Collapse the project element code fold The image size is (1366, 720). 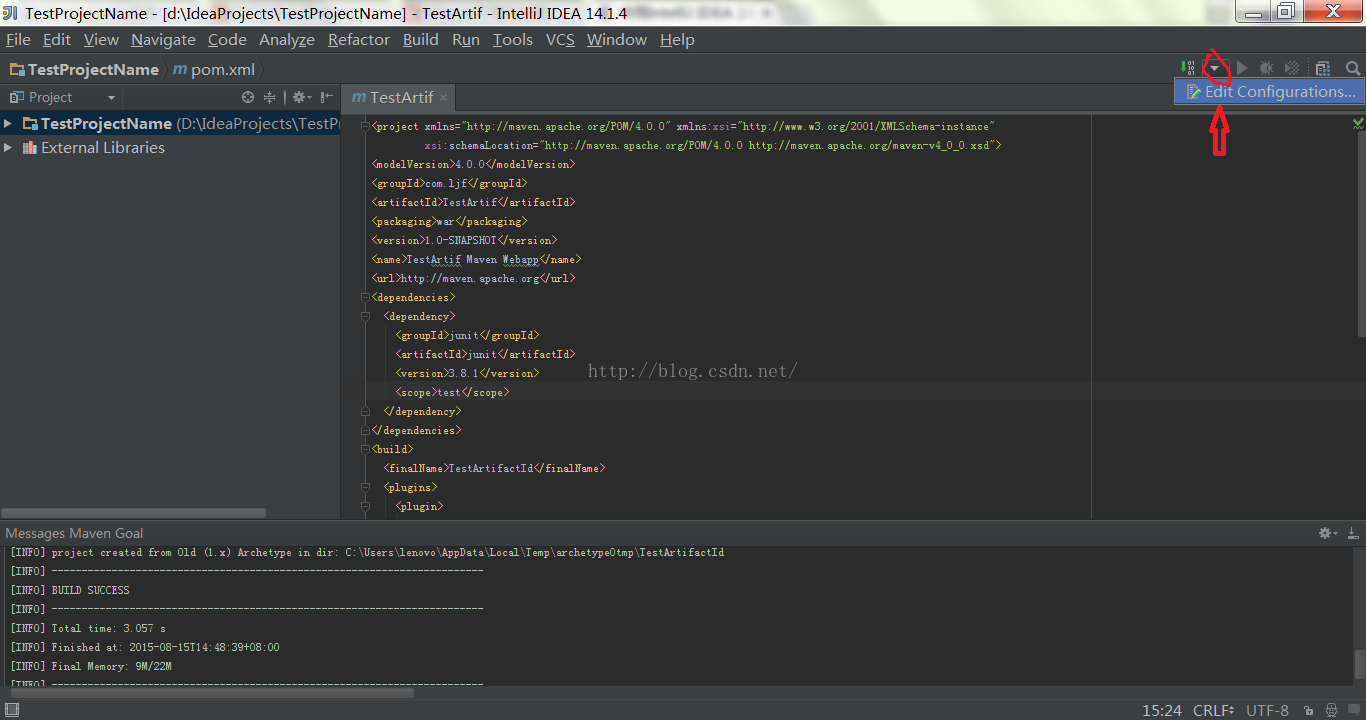pos(364,127)
